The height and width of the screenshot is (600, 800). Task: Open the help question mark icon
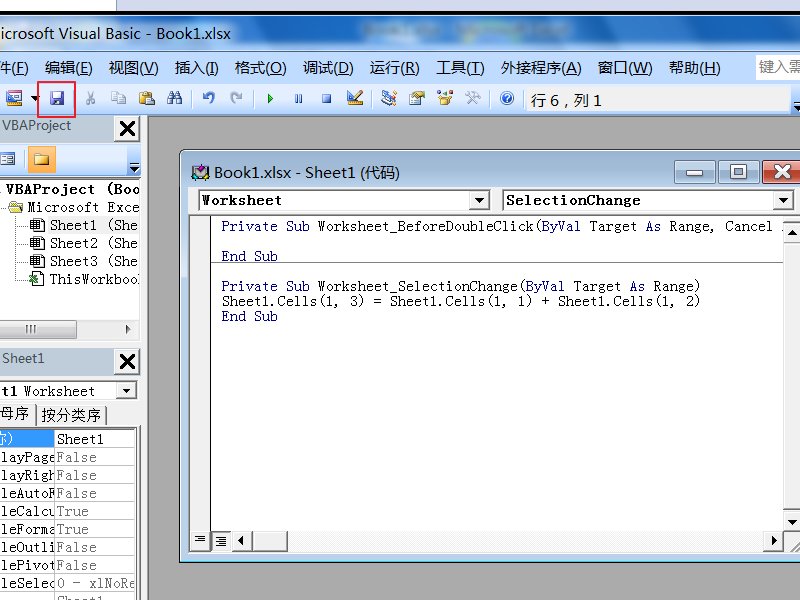507,98
